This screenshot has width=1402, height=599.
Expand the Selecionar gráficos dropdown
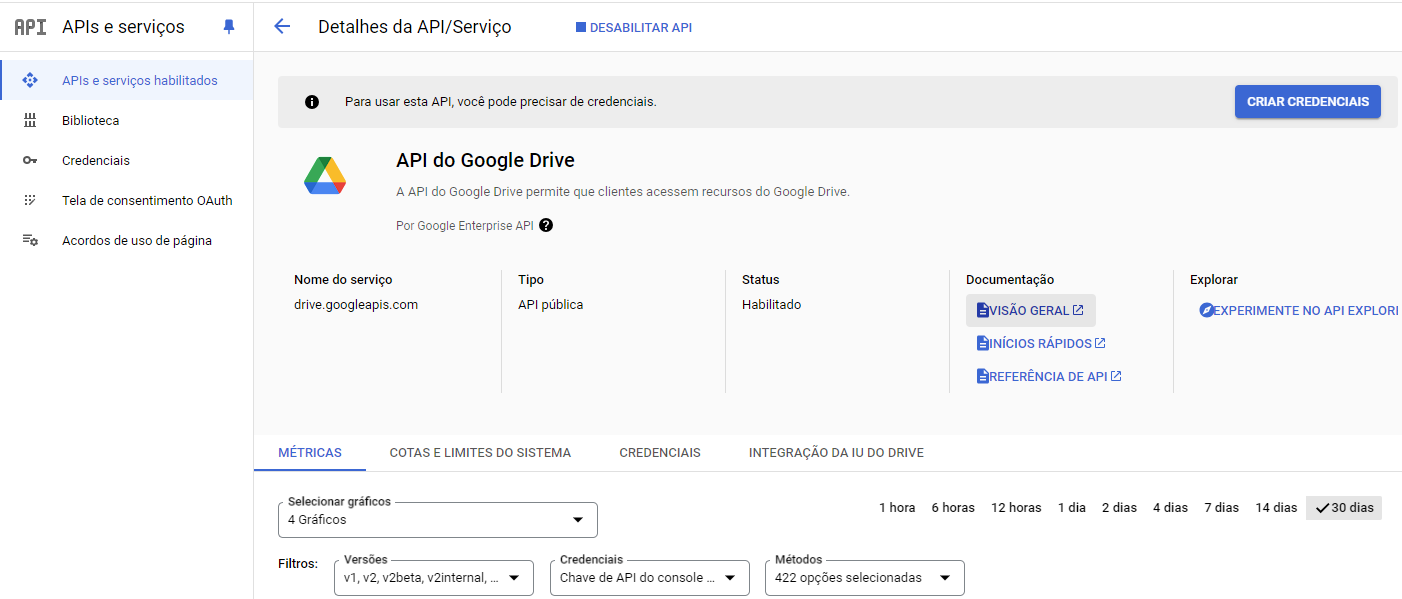pos(438,520)
